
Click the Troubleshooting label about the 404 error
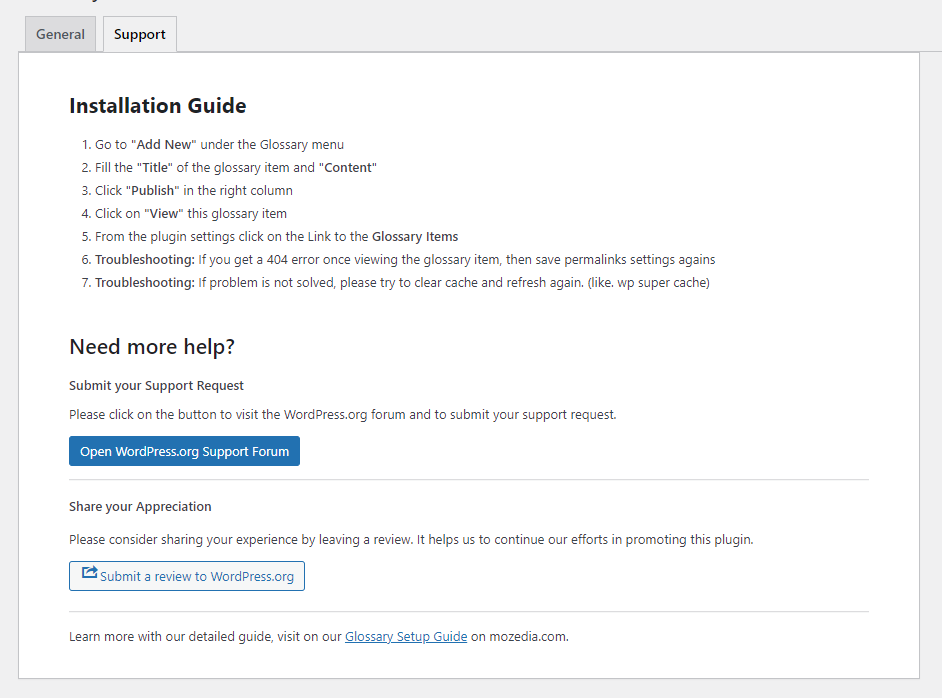[144, 259]
